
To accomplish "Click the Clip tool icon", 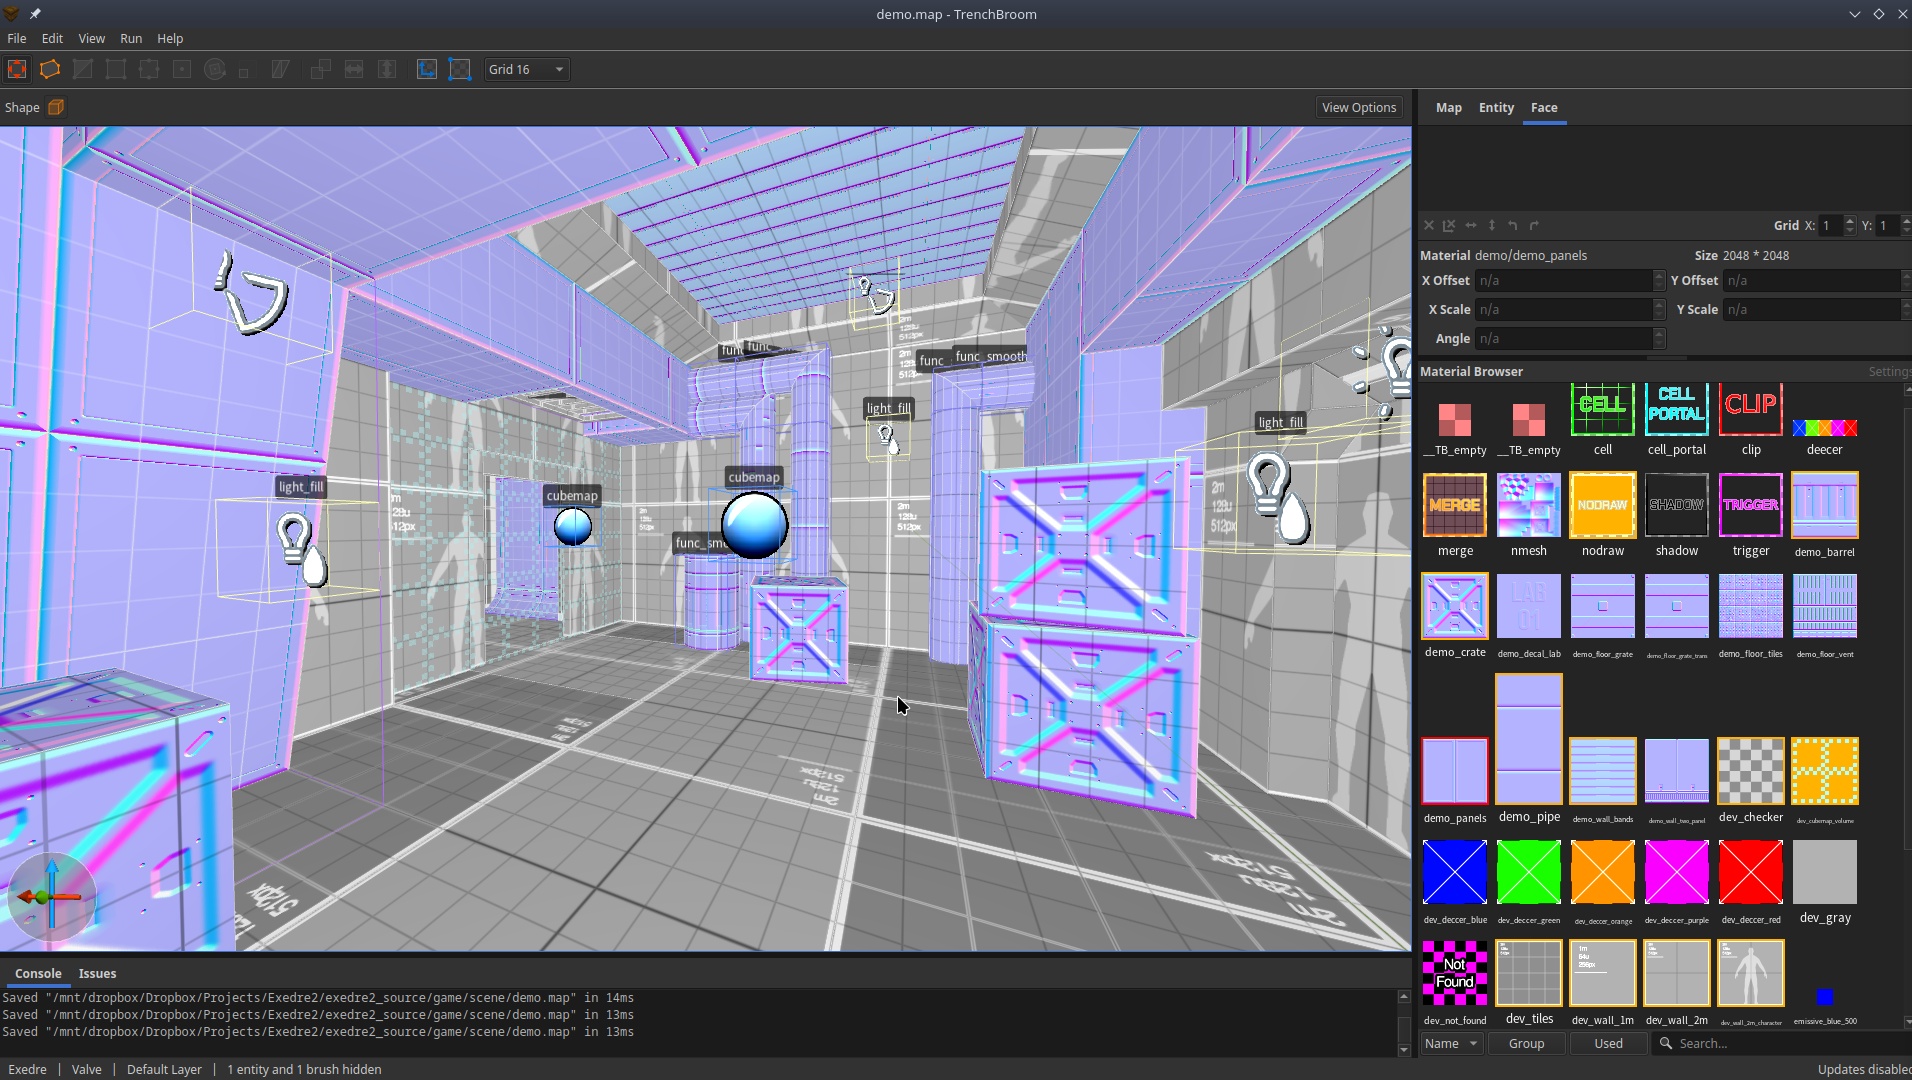I will tap(83, 69).
